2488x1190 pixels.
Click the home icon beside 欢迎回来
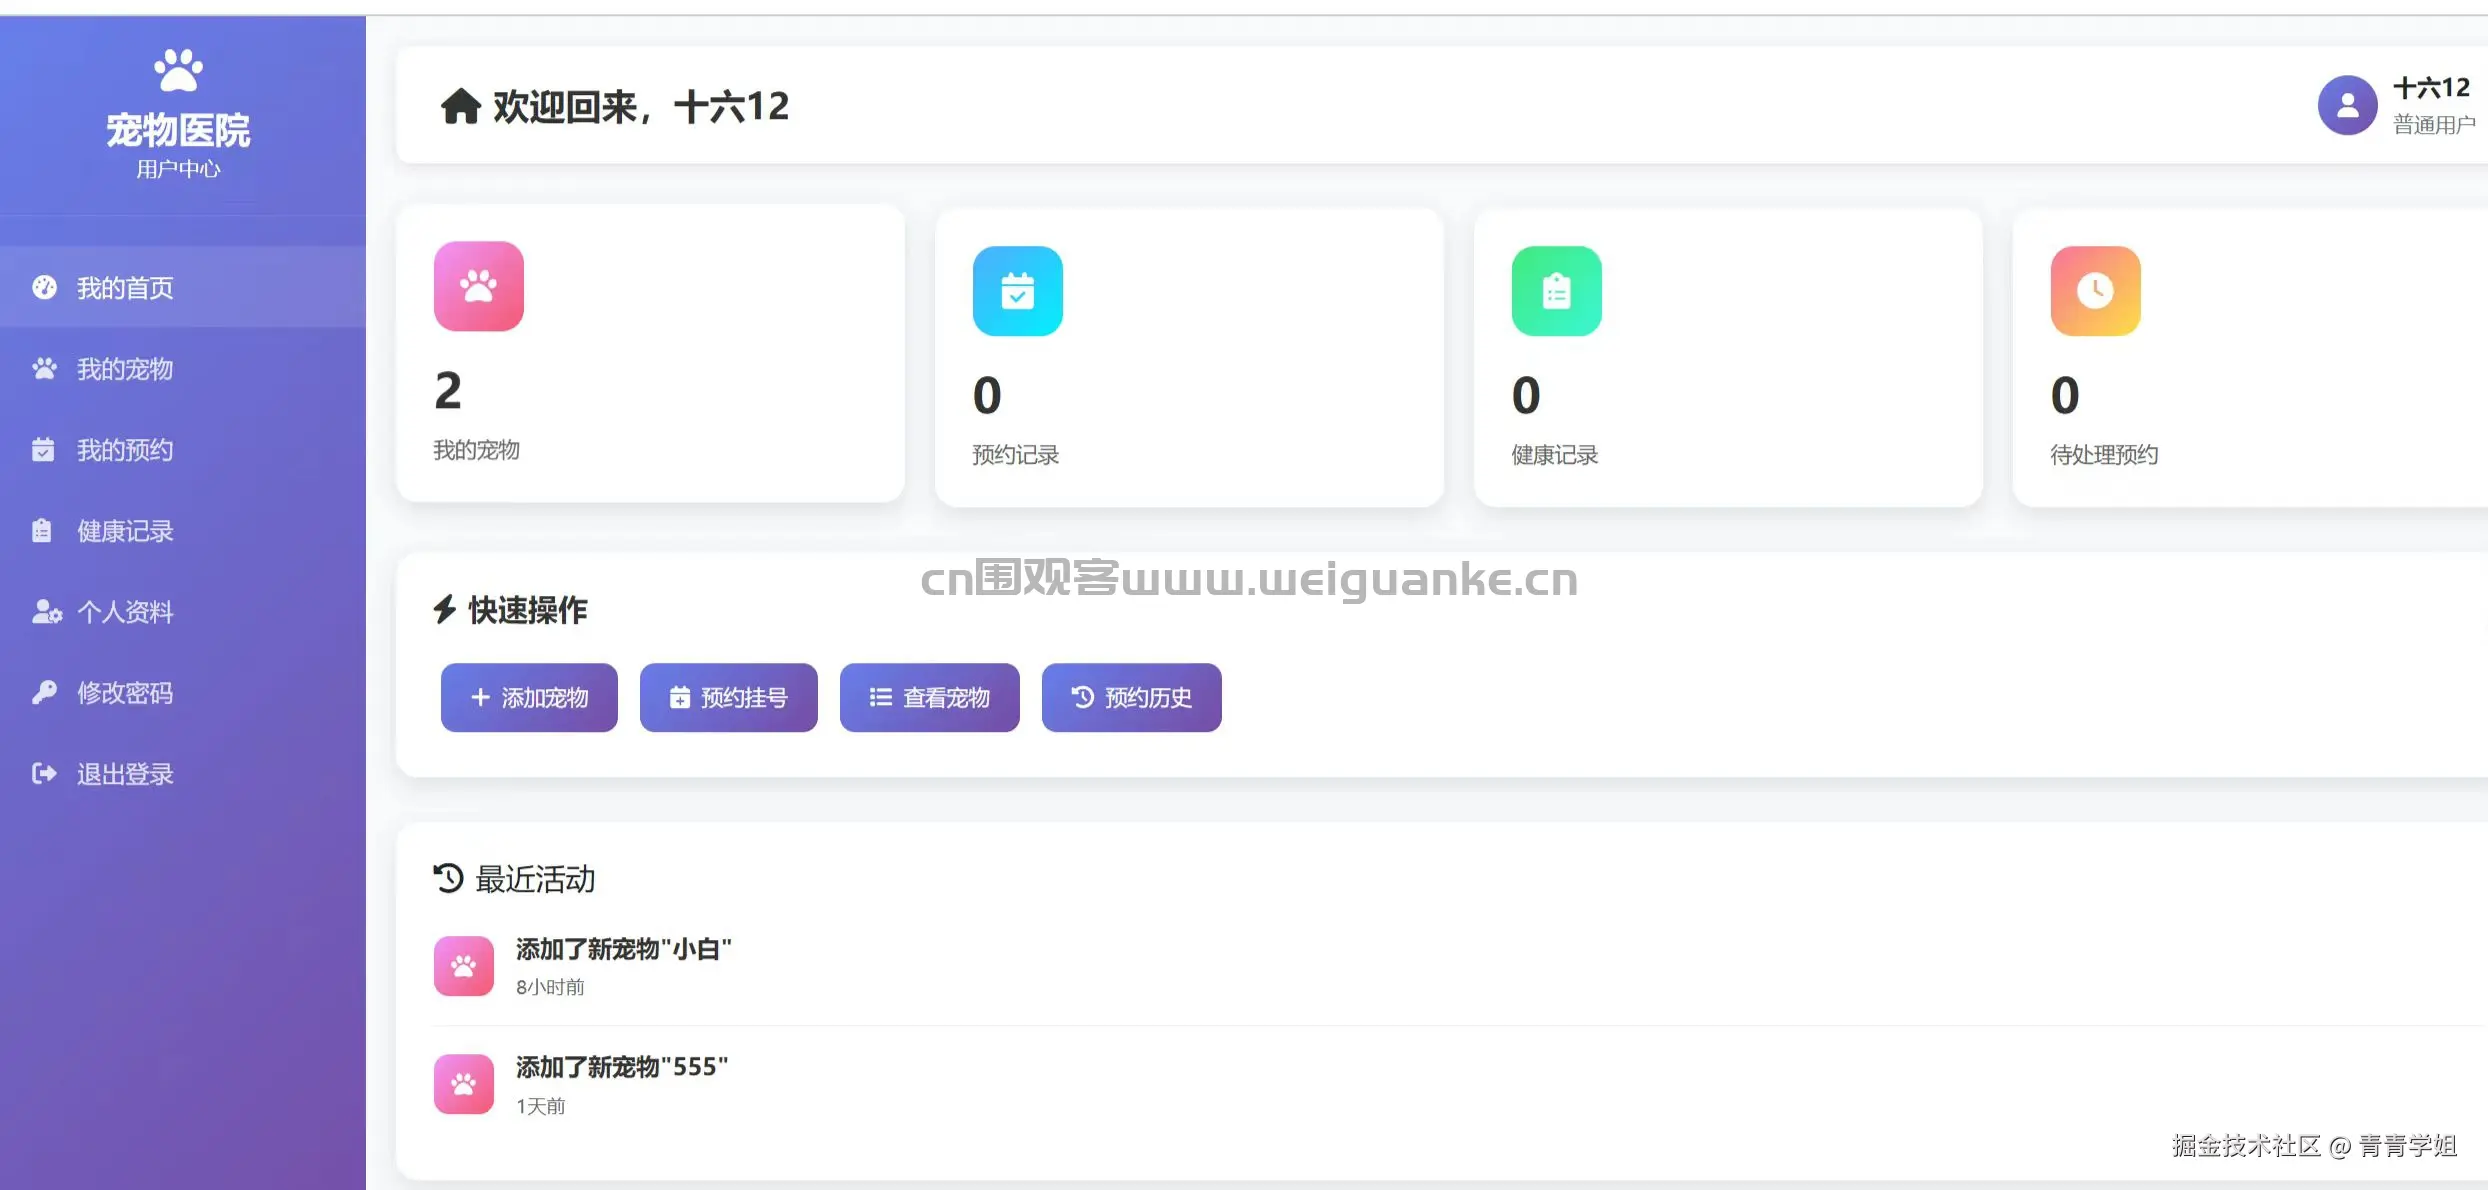(461, 106)
